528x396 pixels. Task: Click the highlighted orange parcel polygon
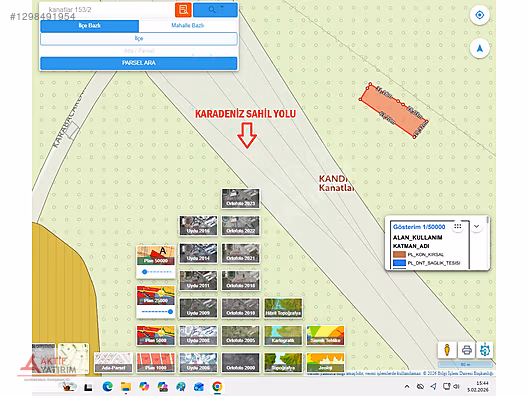tap(394, 110)
